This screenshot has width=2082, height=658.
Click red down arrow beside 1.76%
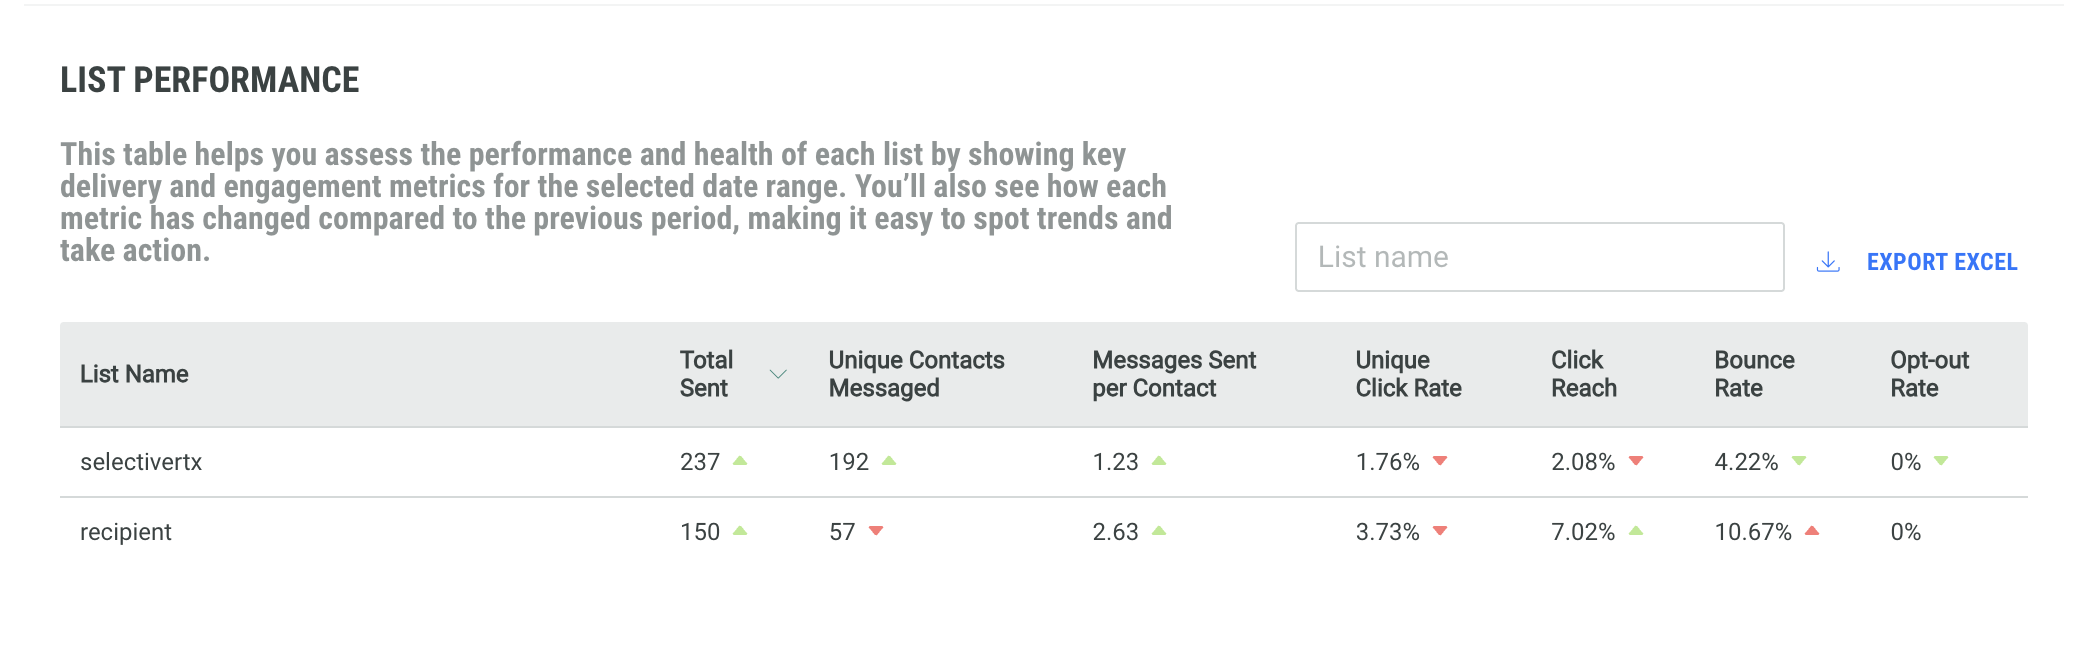click(x=1440, y=461)
